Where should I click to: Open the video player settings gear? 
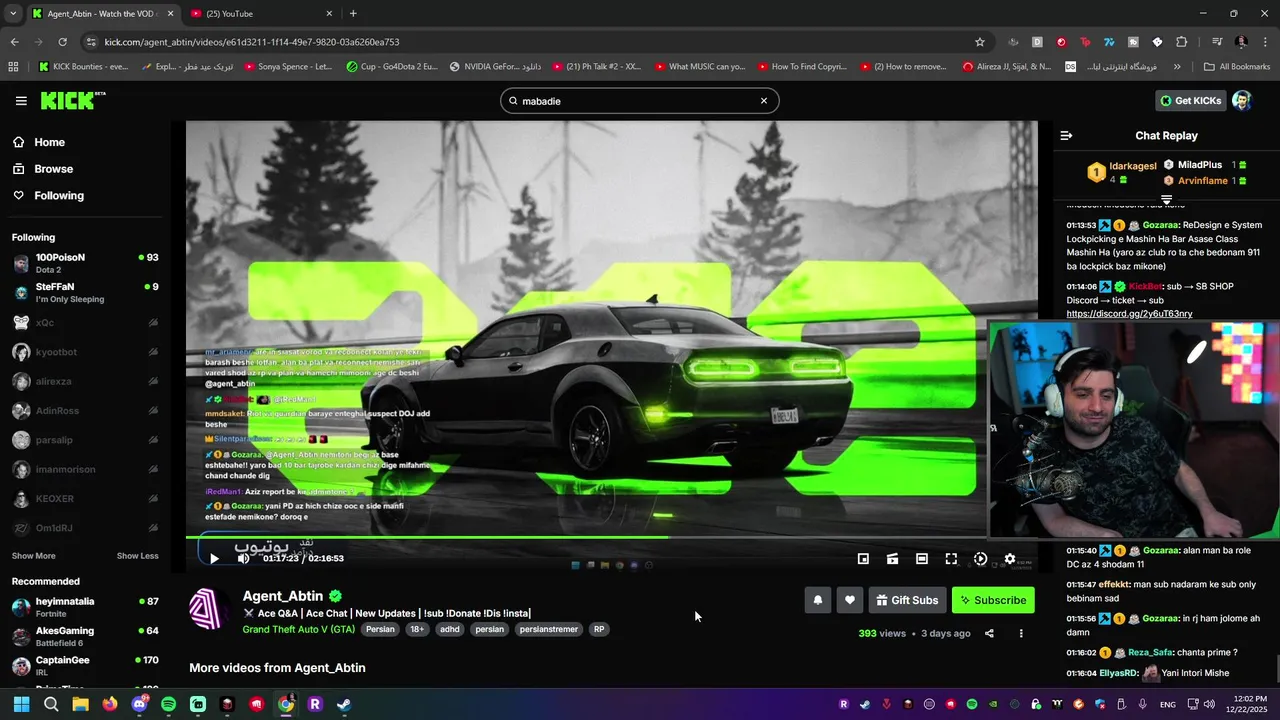click(1010, 559)
